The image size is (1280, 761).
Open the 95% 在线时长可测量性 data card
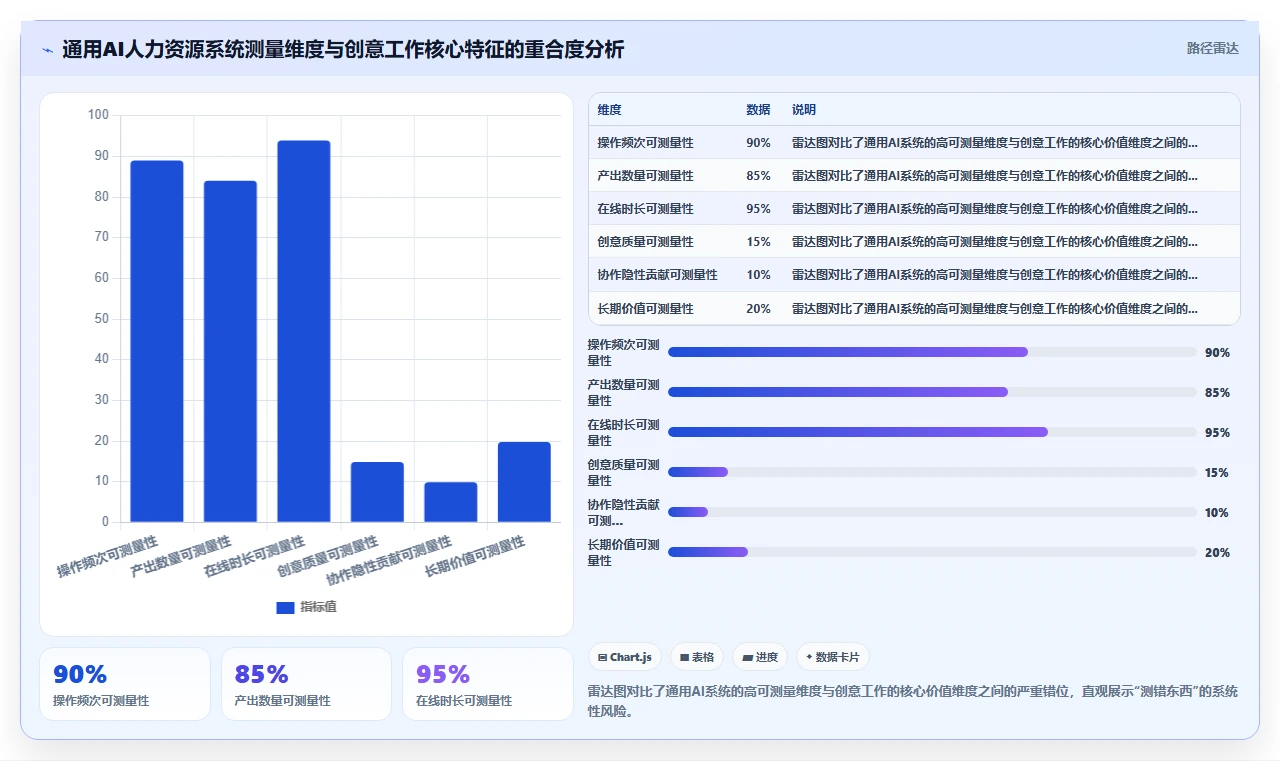point(488,684)
